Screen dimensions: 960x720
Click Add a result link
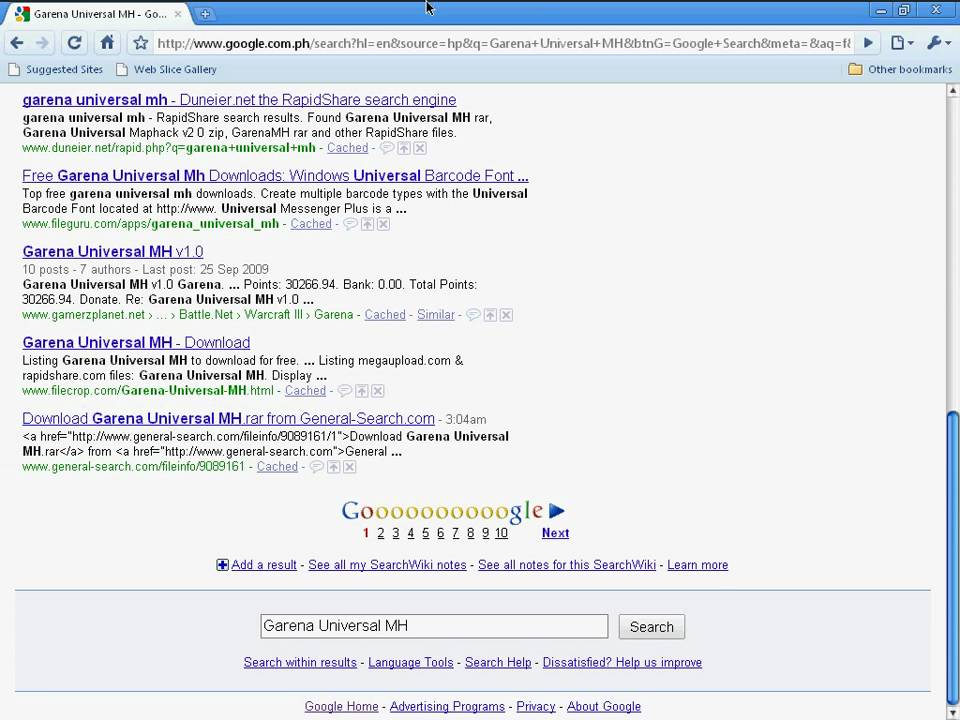click(x=264, y=565)
